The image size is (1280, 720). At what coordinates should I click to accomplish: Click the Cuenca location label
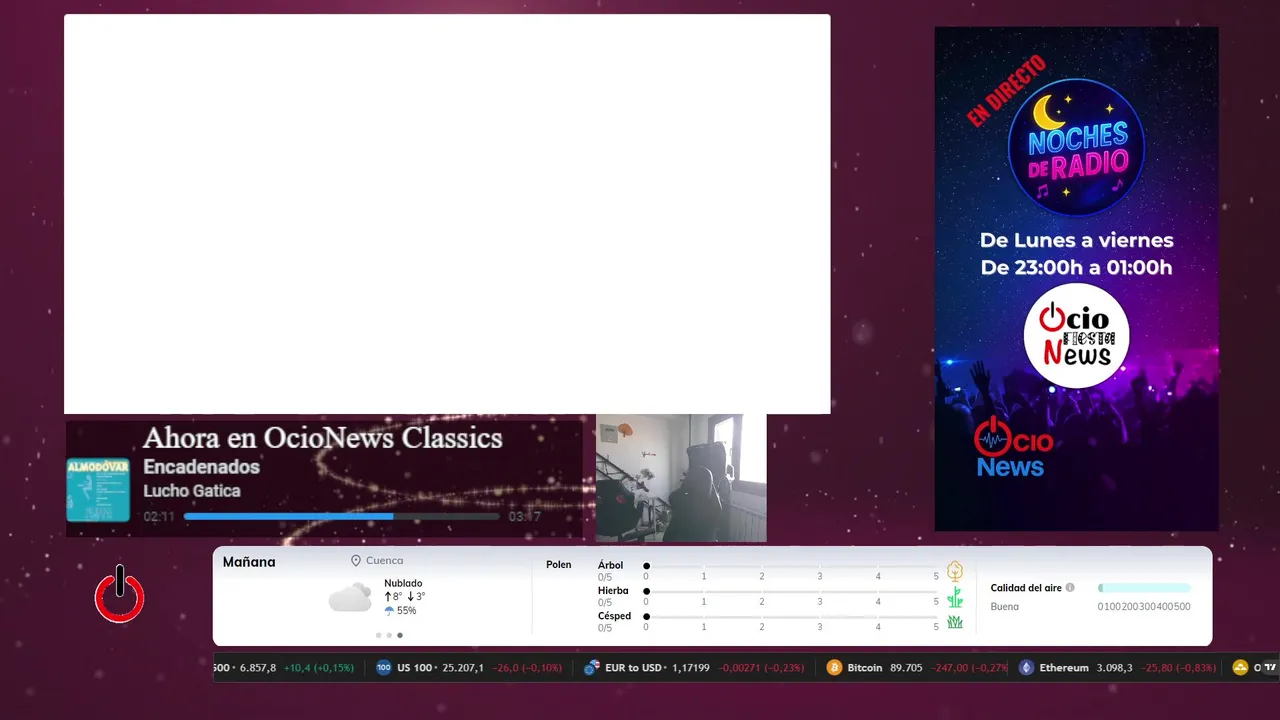(x=385, y=561)
